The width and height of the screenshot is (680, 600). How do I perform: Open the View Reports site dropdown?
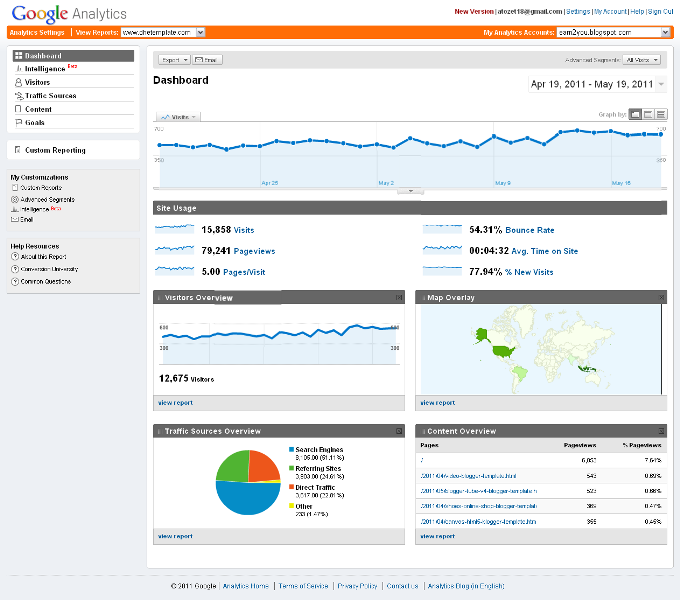tap(163, 32)
